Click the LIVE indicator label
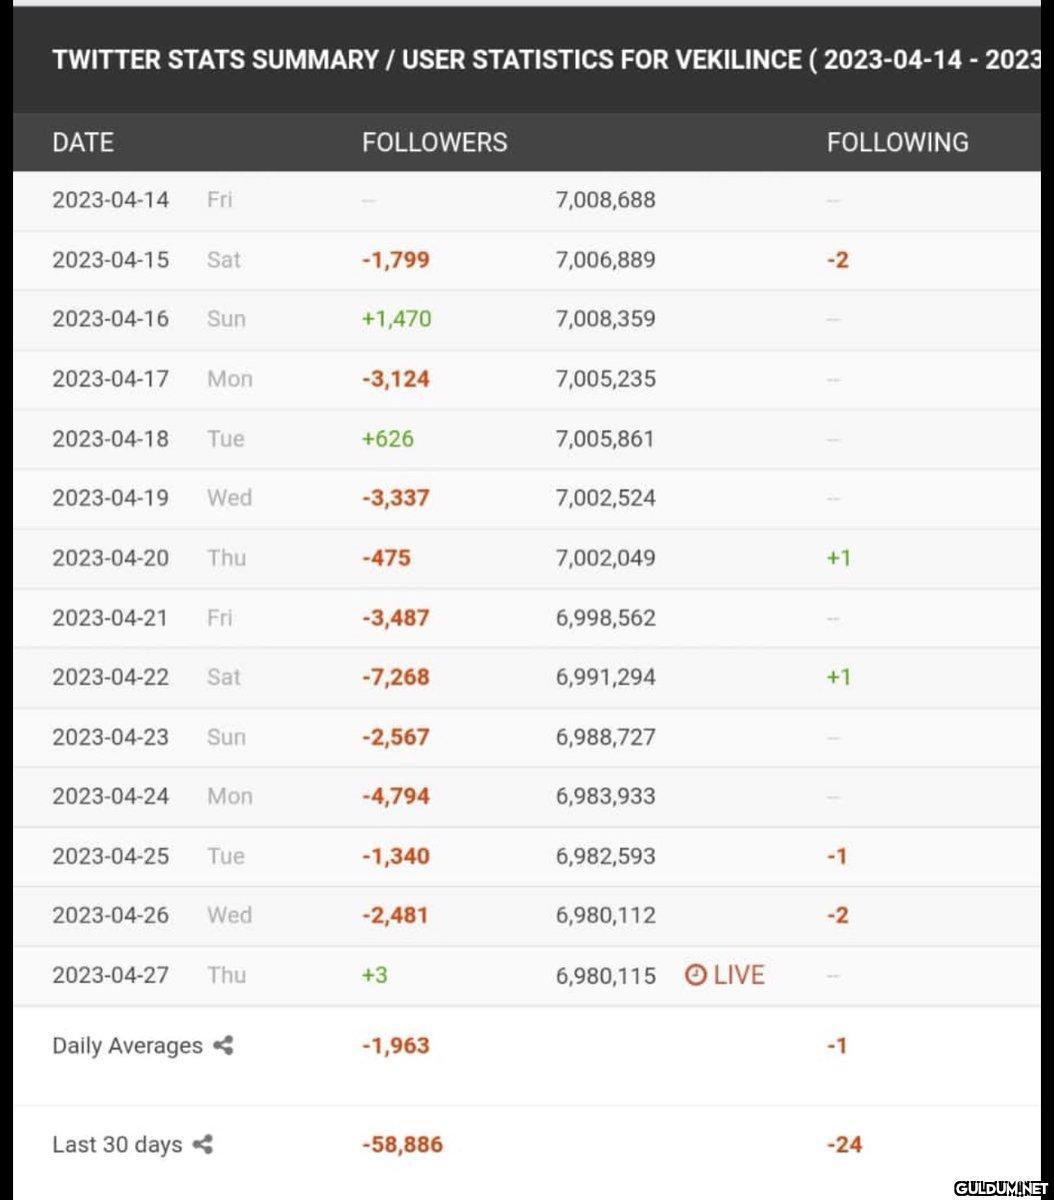 [739, 975]
